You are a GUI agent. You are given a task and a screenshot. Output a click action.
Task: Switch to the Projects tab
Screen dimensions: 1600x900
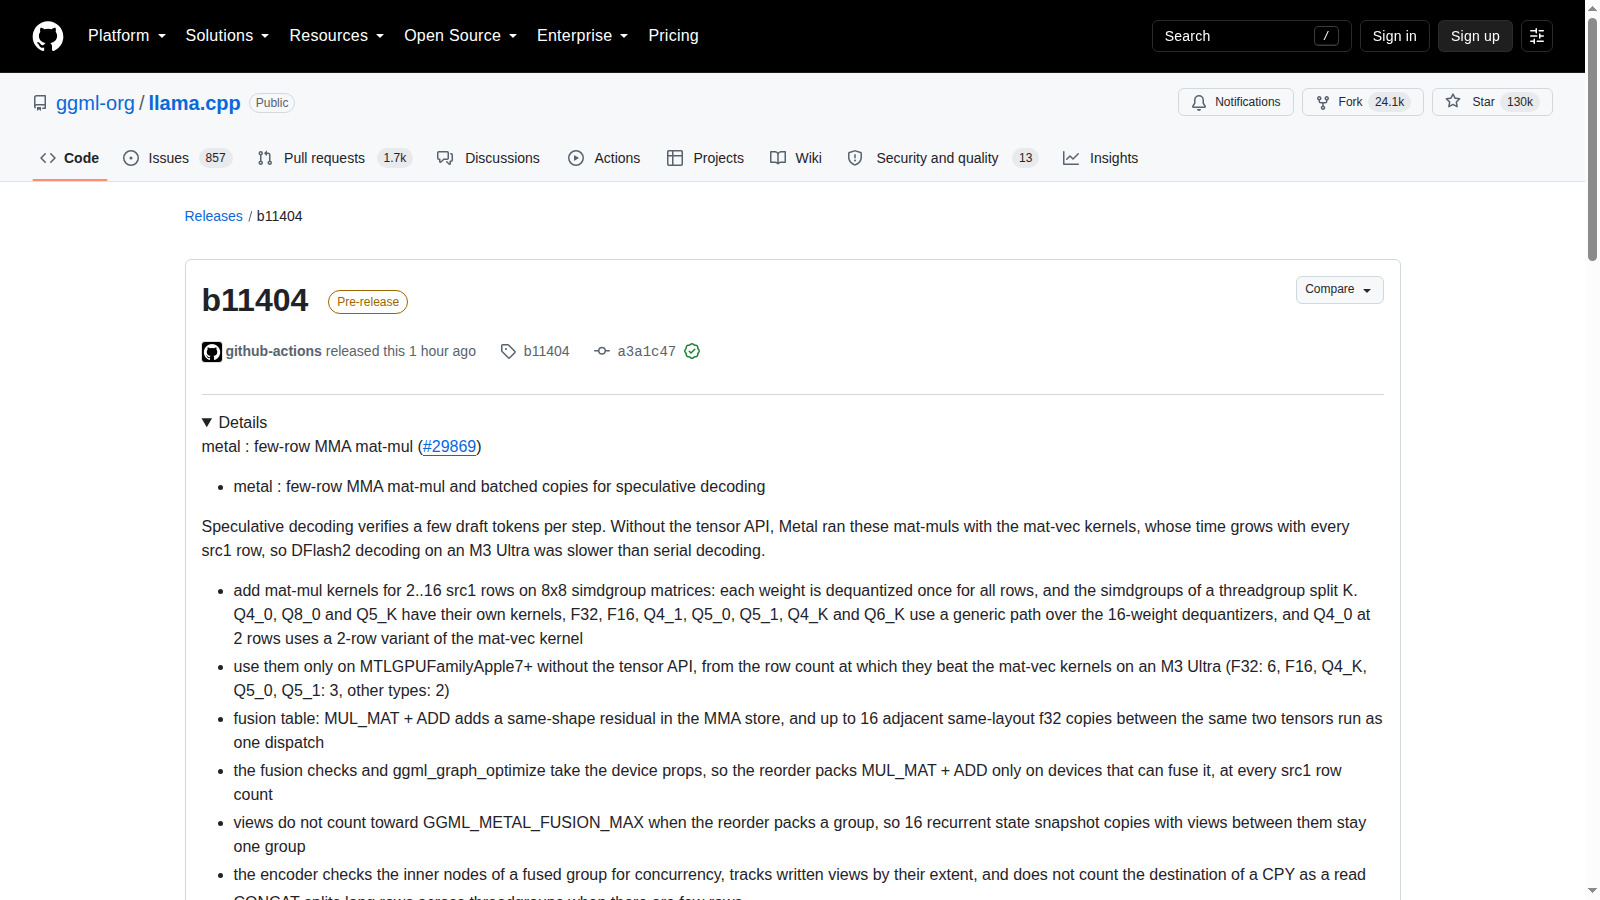705,158
